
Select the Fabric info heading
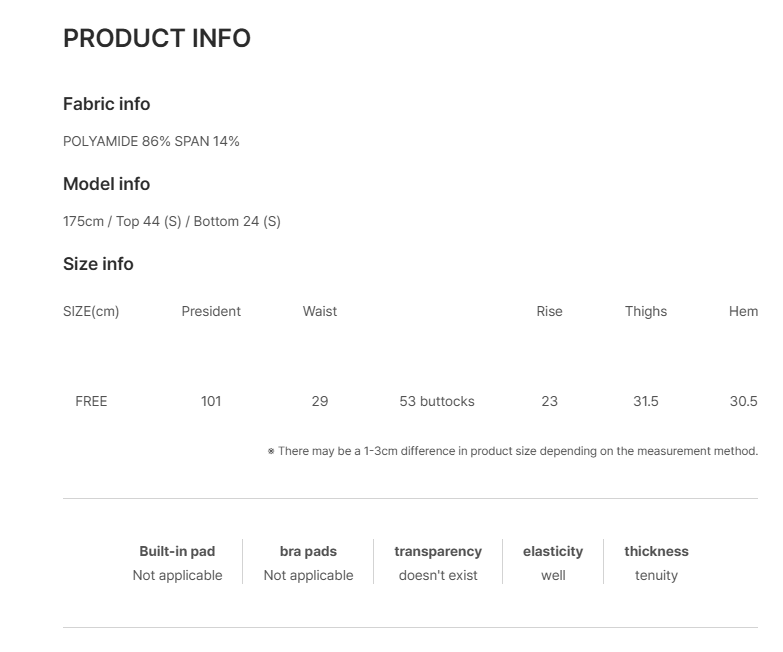pyautogui.click(x=106, y=104)
